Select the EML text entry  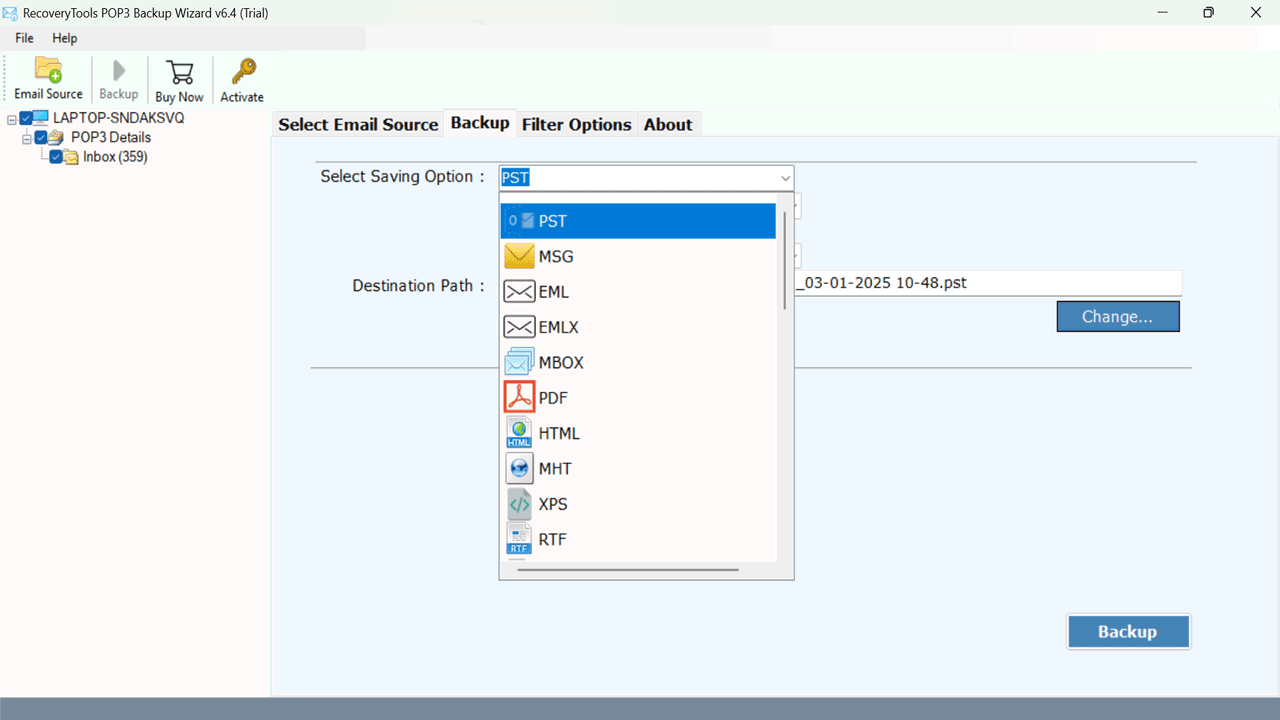(x=553, y=292)
